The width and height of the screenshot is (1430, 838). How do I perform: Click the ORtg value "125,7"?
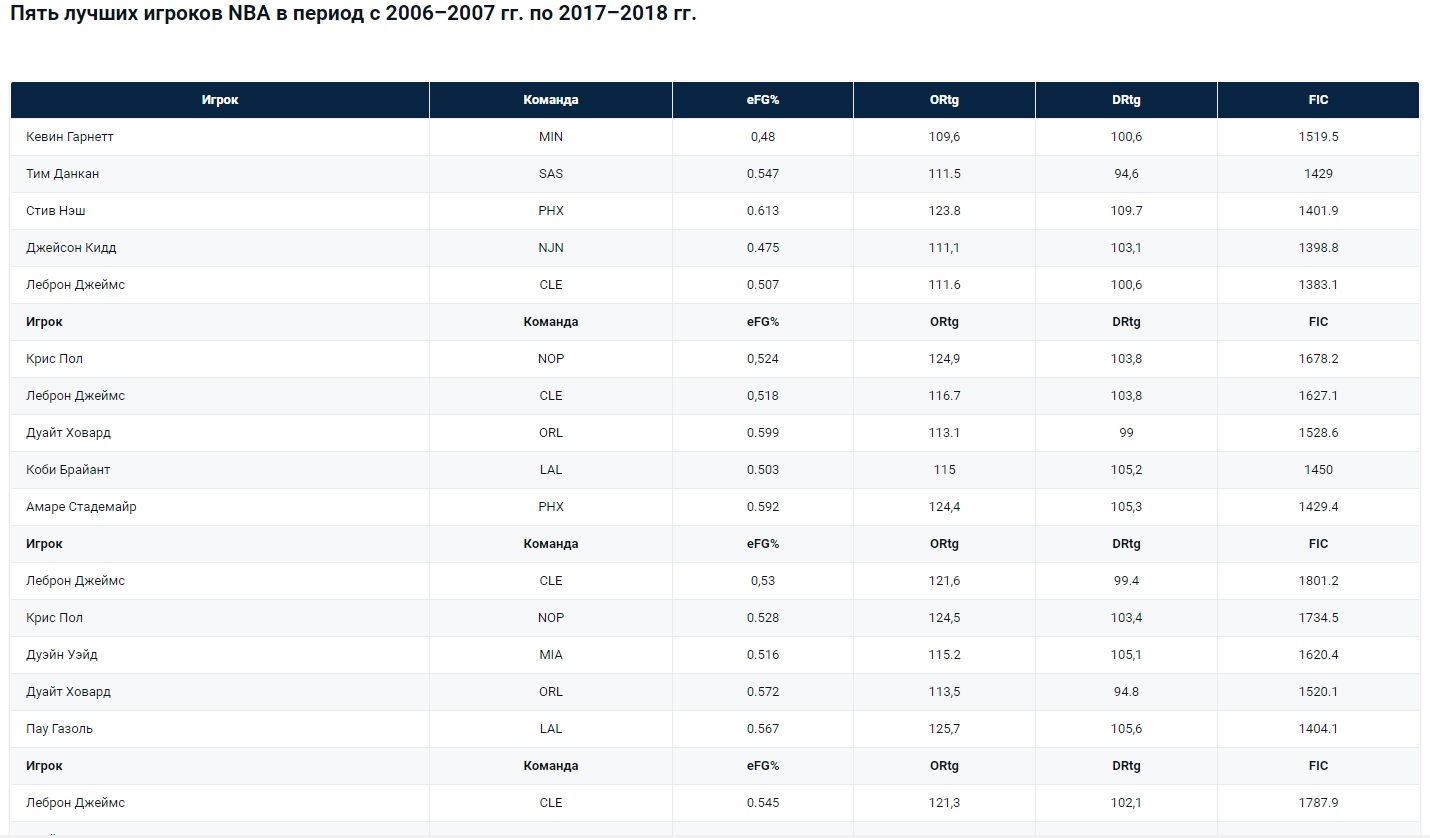(x=944, y=729)
